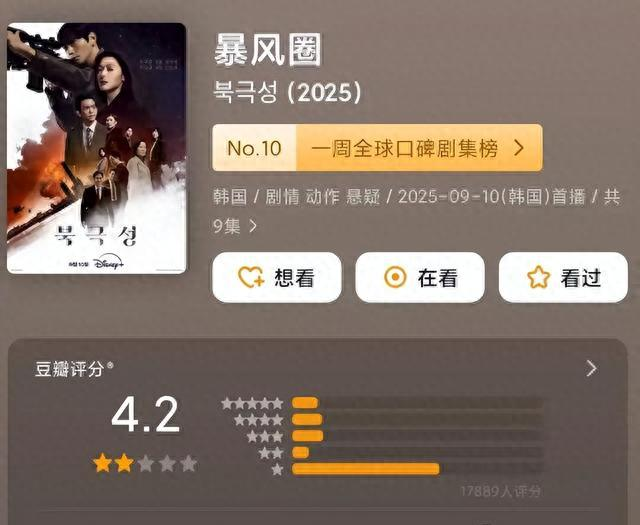Viewport: 640px width, 525px height.
Task: Expand the 豆瓣评分 details chevron
Action: [591, 368]
